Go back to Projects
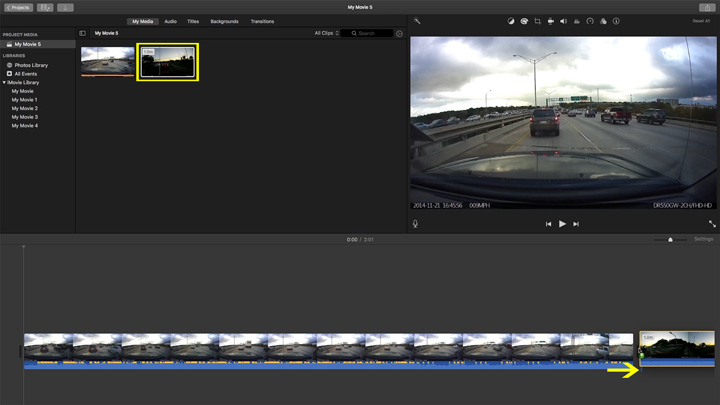Image resolution: width=720 pixels, height=405 pixels. coord(17,7)
